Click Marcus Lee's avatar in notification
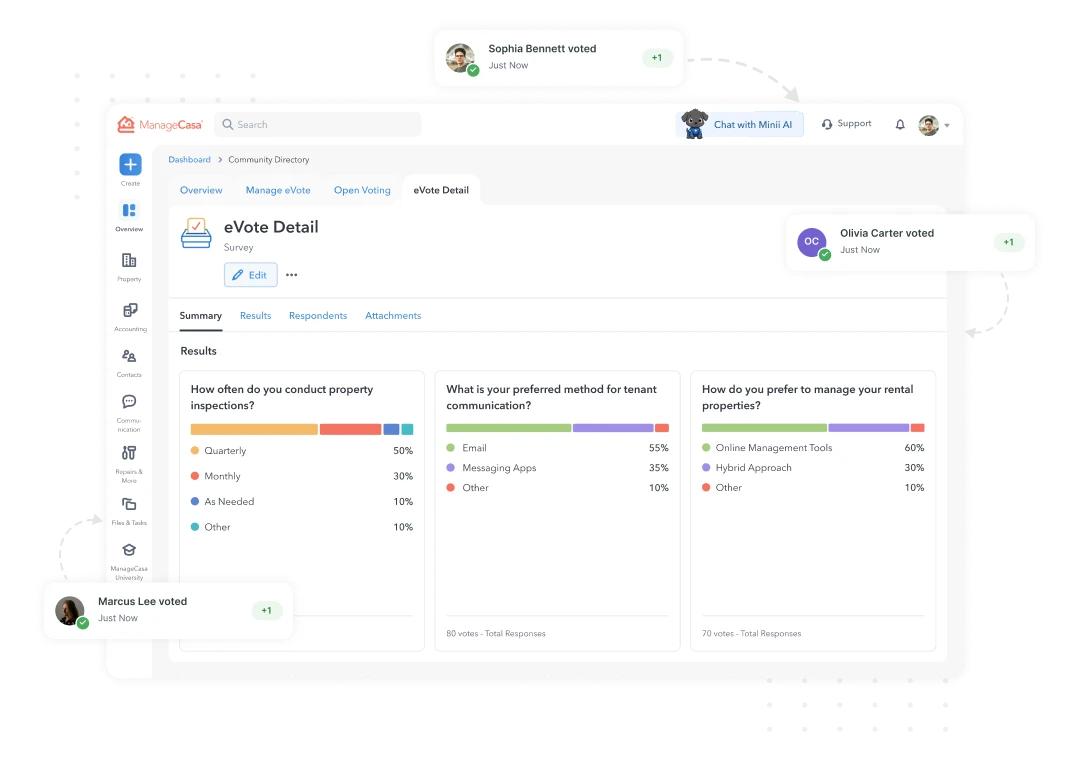The height and width of the screenshot is (778, 1080). pos(70,611)
